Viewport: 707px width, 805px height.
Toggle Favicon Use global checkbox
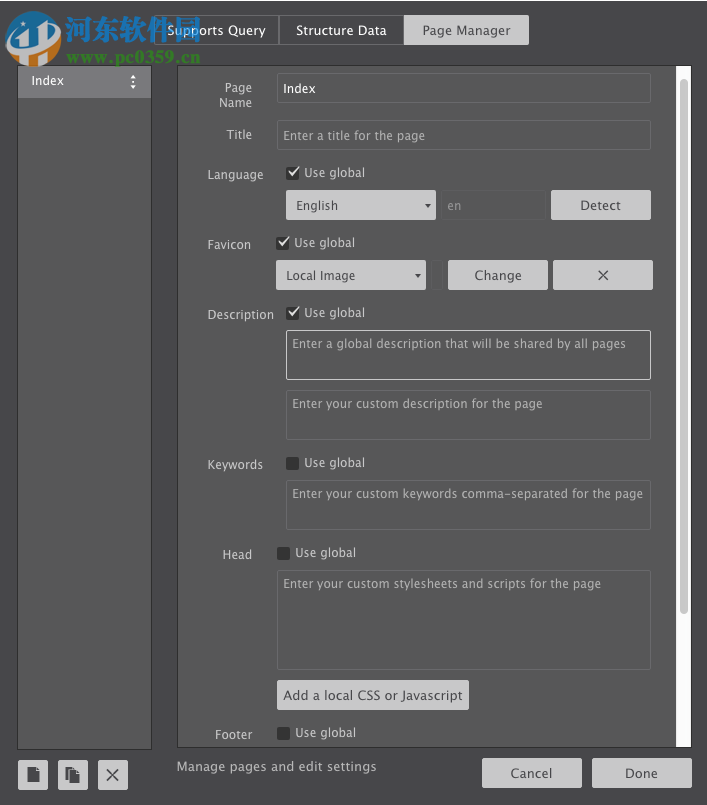click(283, 243)
